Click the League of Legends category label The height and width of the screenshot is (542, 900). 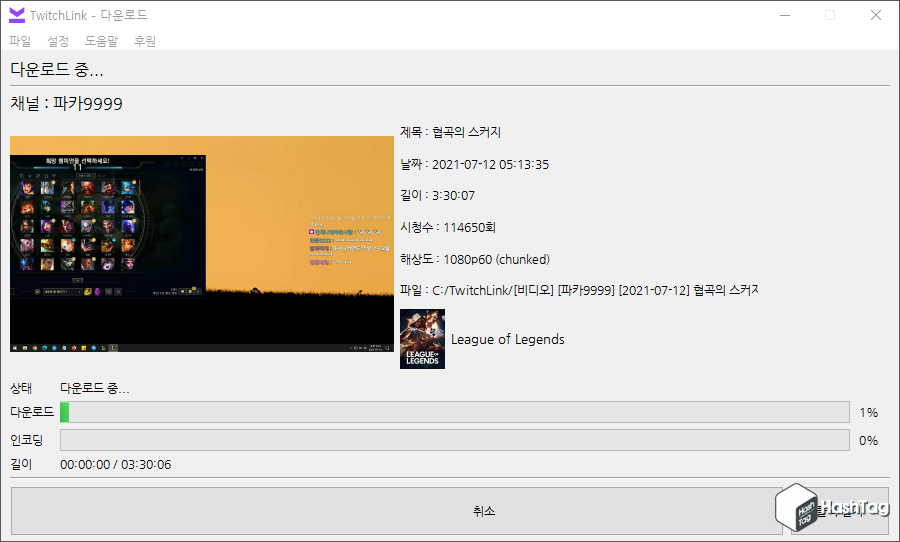508,339
